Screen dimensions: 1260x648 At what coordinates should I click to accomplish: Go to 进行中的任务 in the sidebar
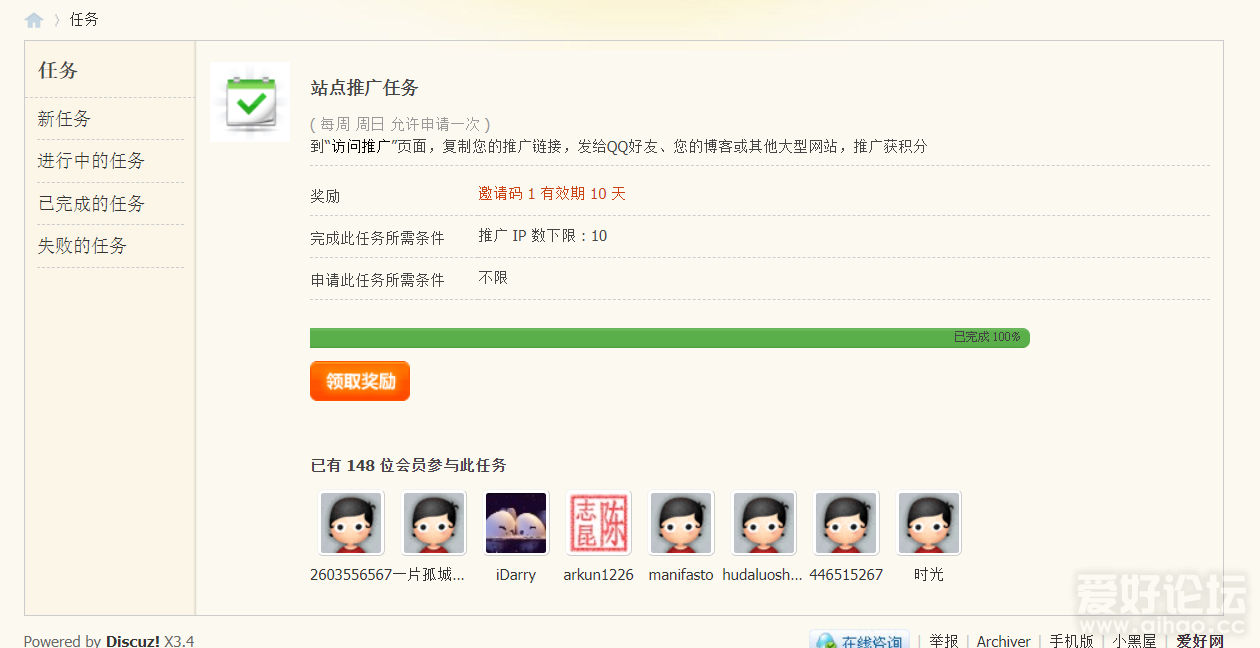[x=91, y=161]
